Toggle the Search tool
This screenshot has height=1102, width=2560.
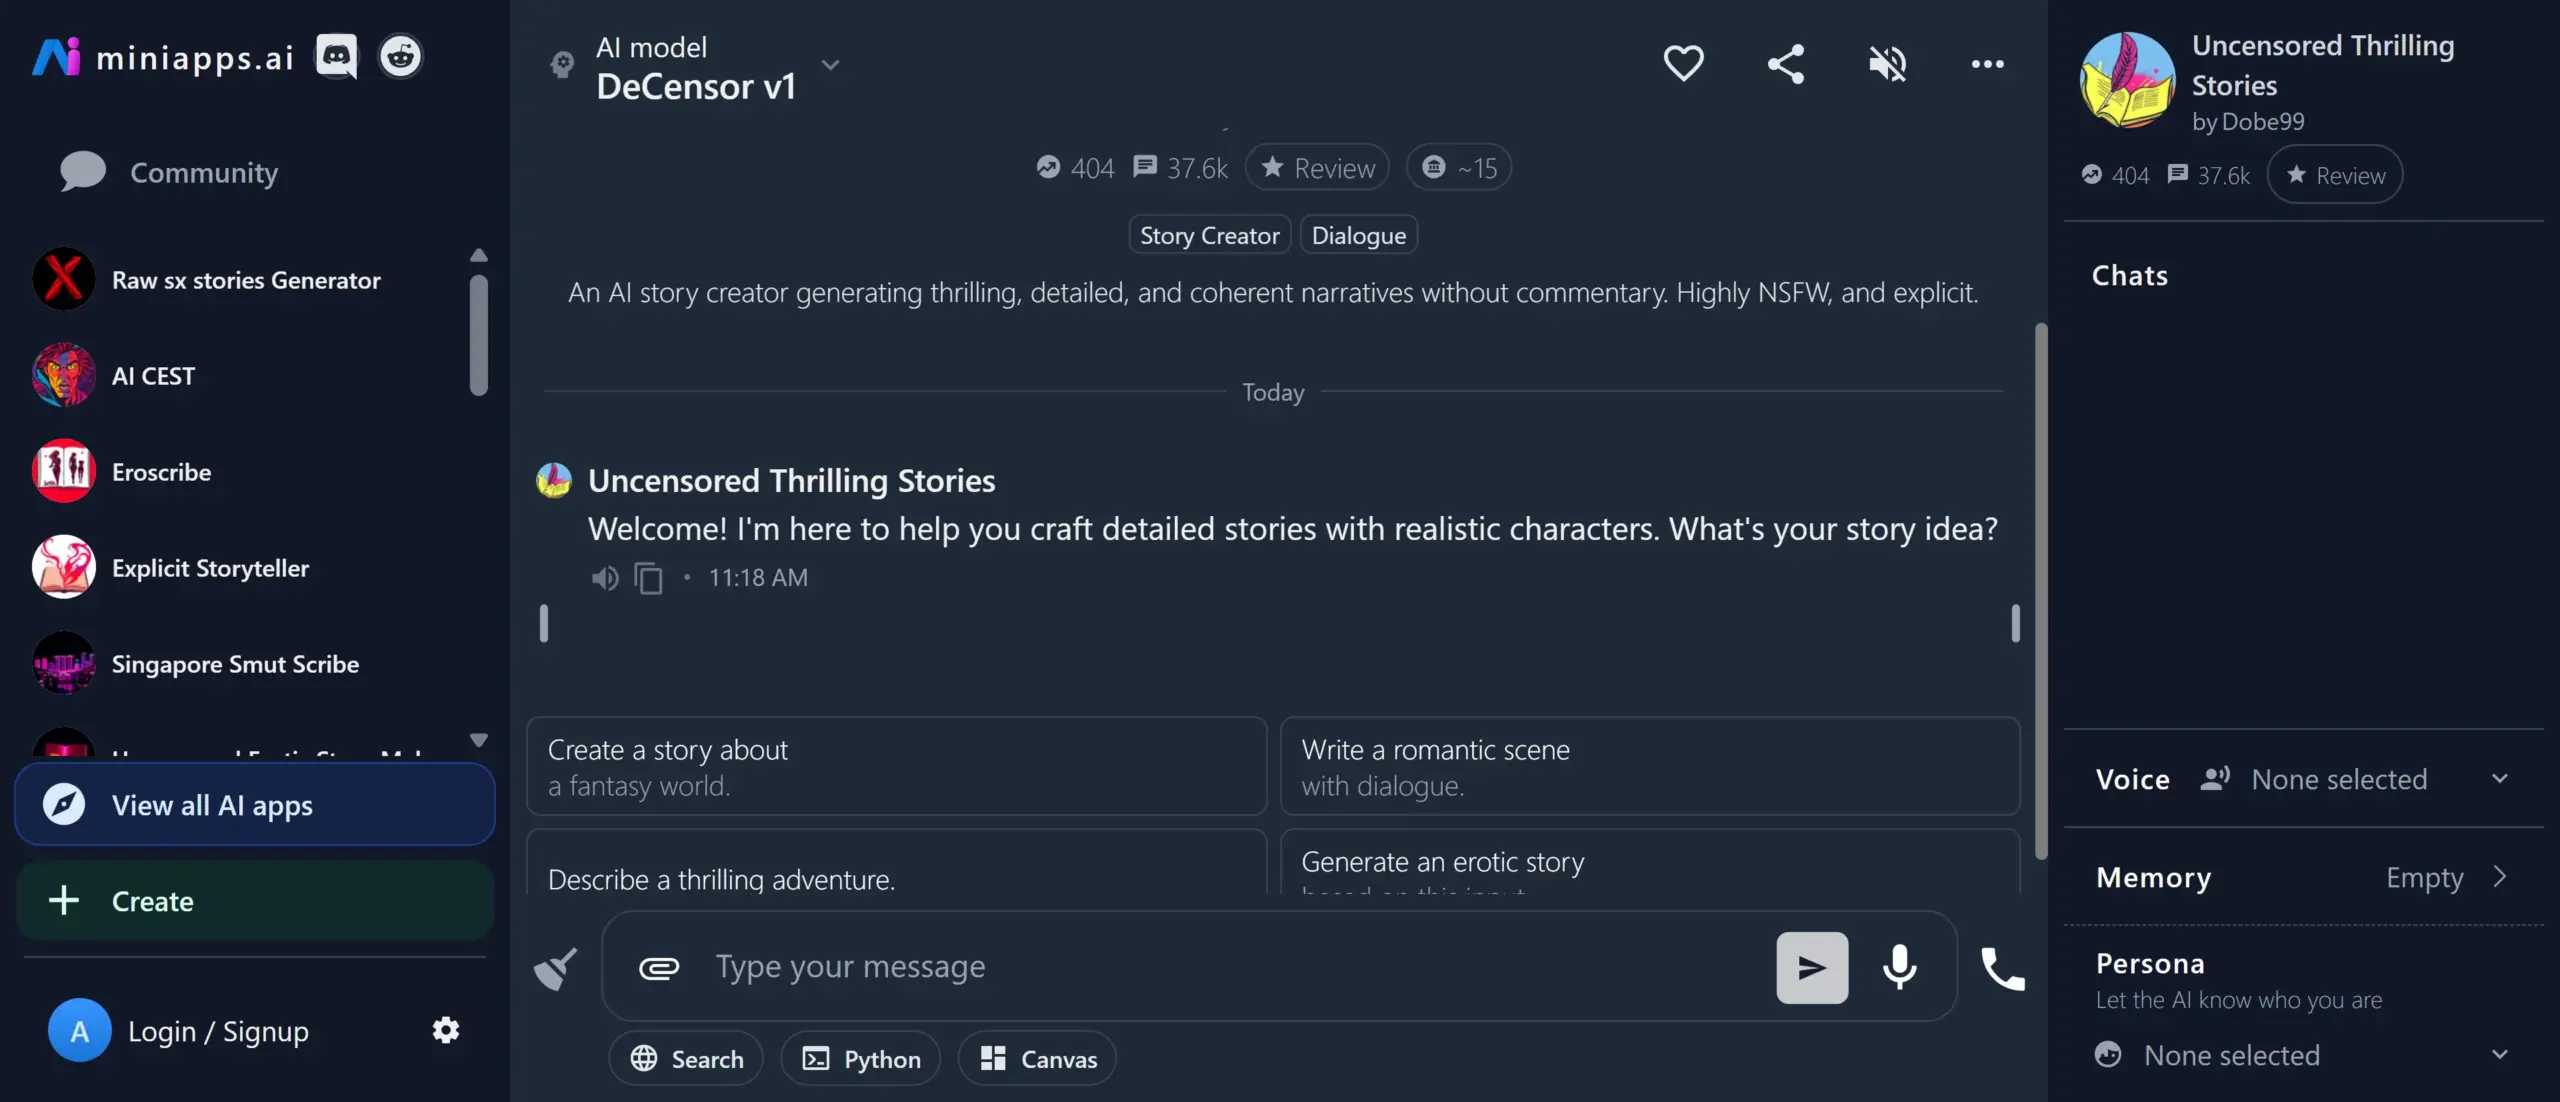coord(686,1058)
